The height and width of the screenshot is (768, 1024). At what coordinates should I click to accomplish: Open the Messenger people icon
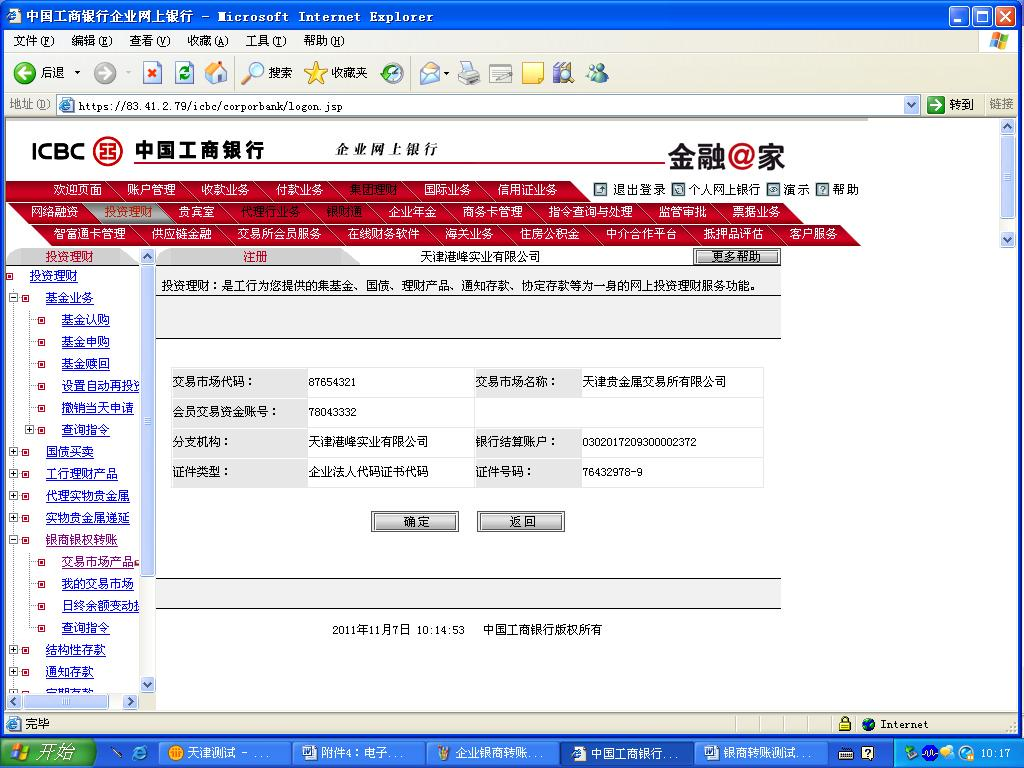pos(597,72)
